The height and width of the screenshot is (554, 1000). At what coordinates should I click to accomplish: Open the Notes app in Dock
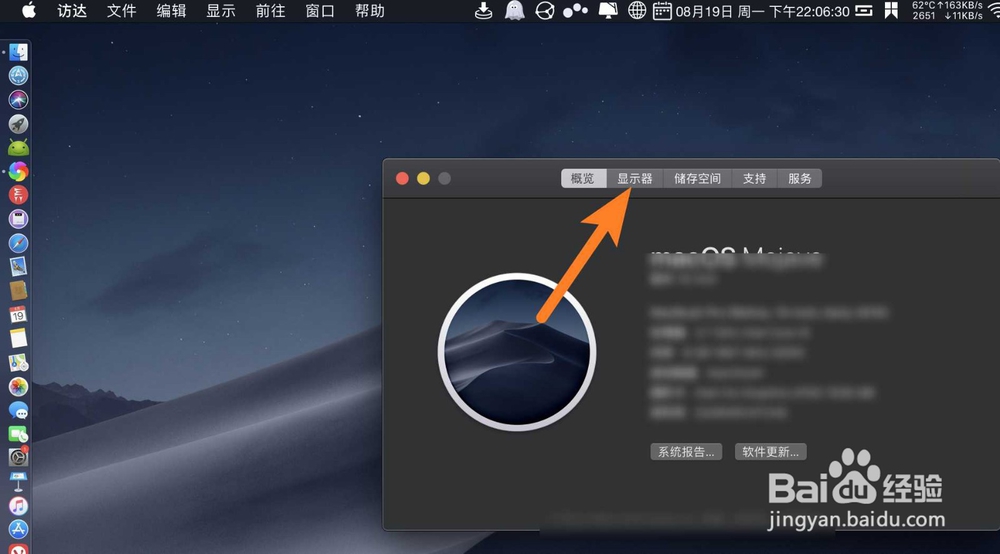point(18,339)
